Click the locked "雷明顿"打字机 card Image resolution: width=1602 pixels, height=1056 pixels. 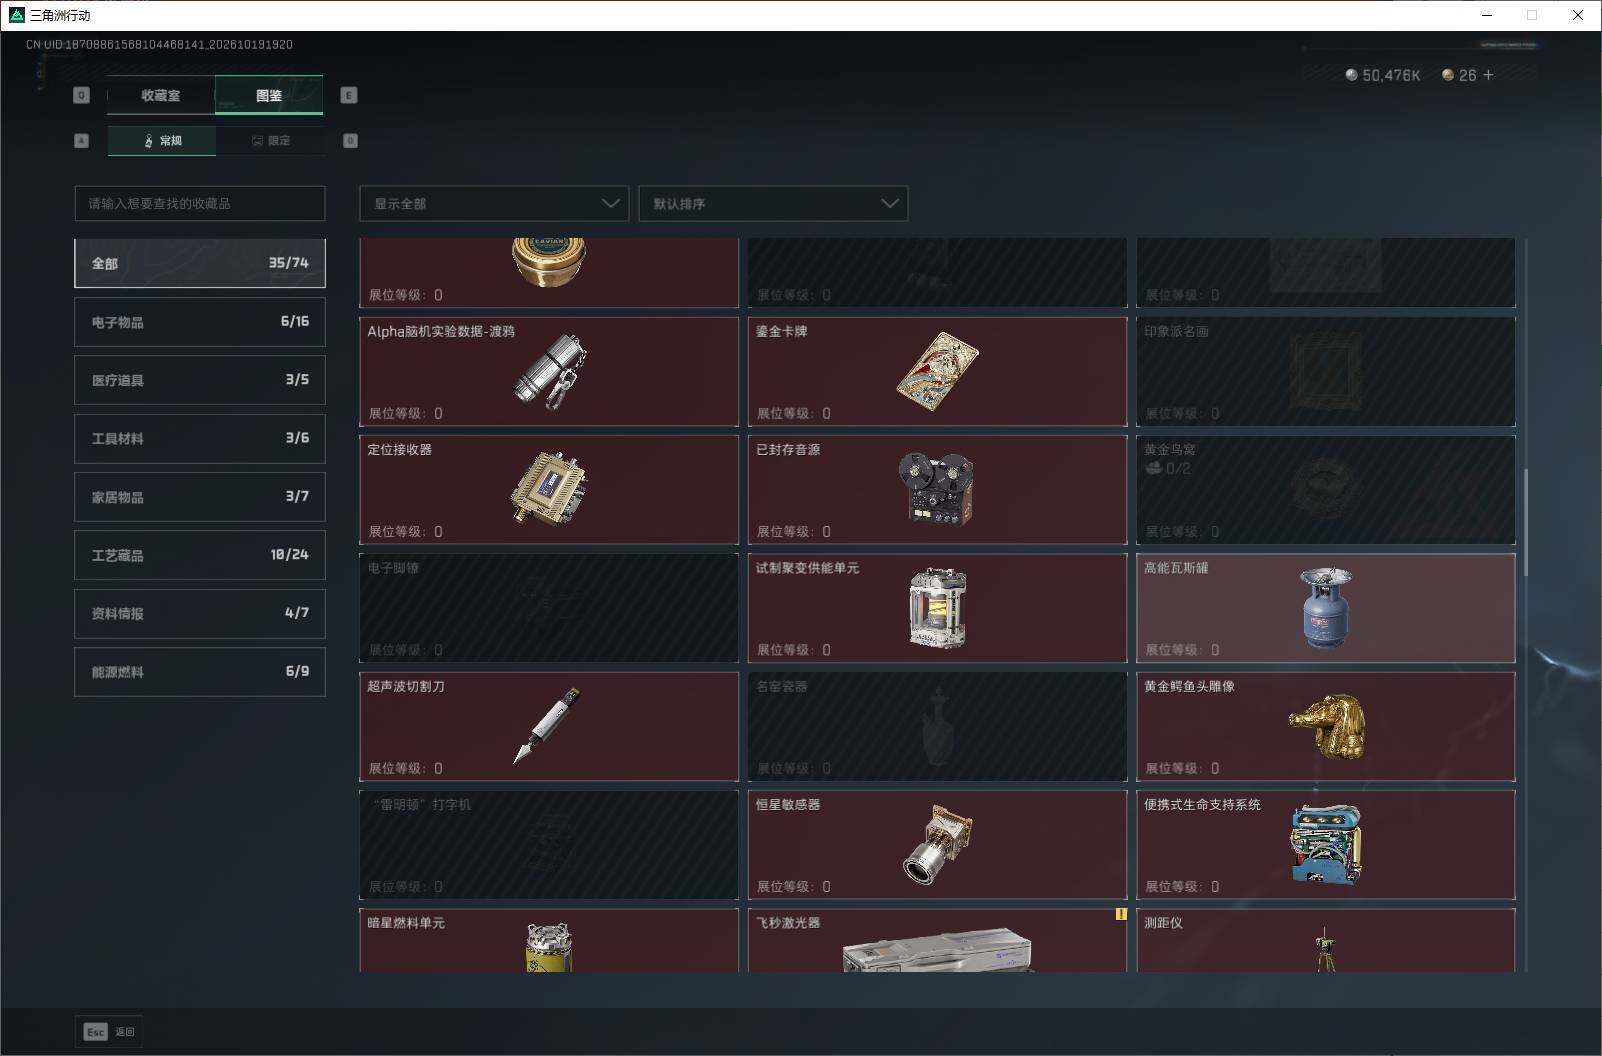coord(549,845)
